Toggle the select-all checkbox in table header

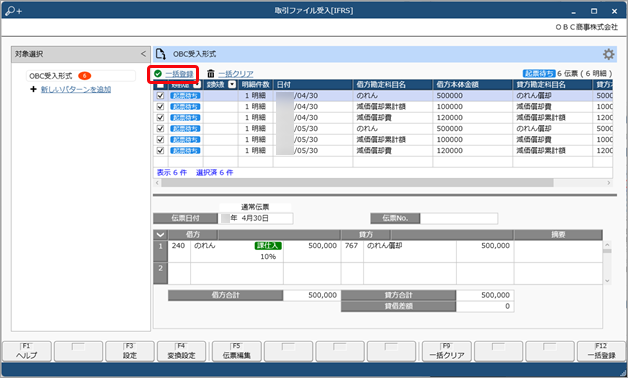pyautogui.click(x=160, y=85)
